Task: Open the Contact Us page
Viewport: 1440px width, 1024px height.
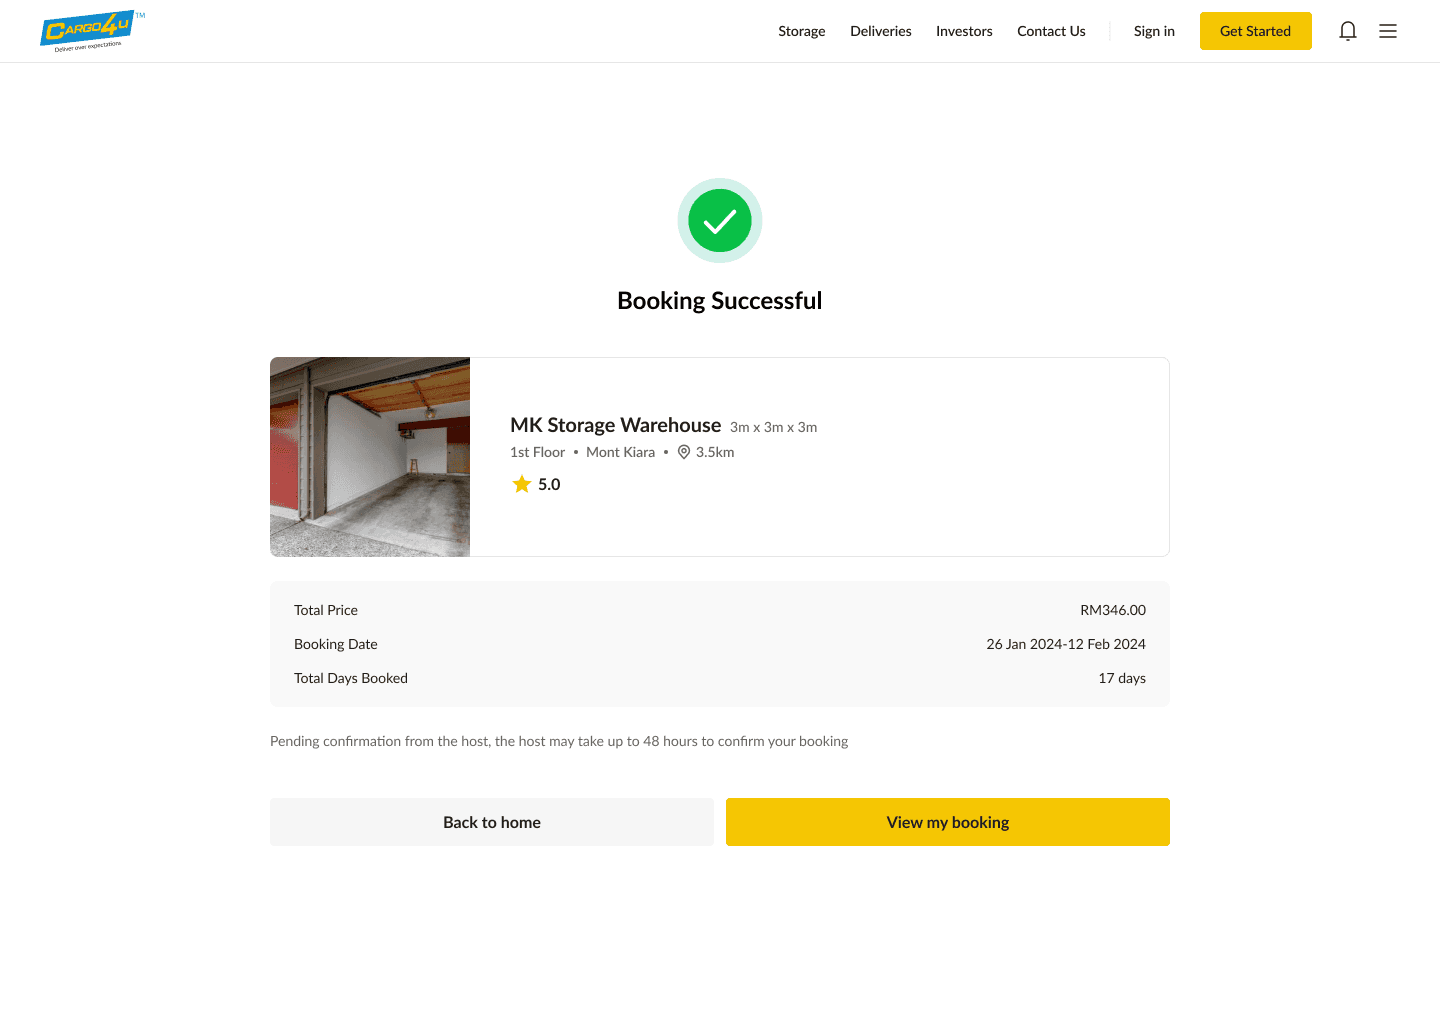Action: point(1051,31)
